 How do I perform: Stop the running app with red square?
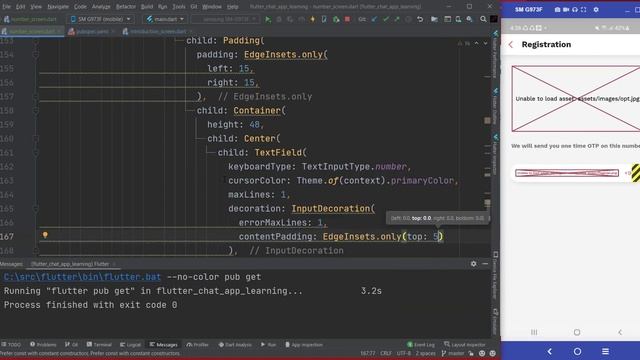point(347,19)
